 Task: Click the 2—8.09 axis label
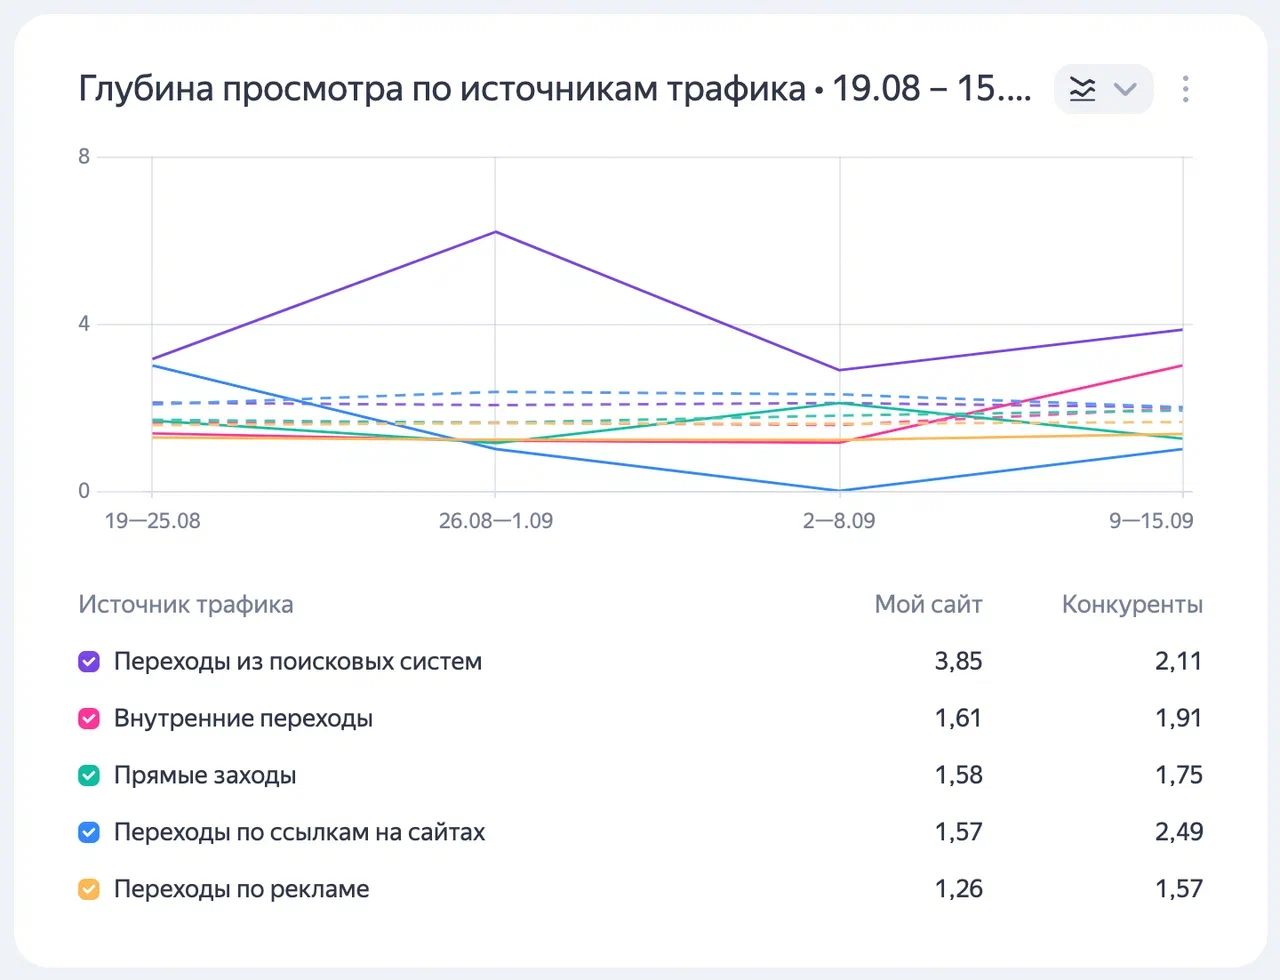coord(839,521)
